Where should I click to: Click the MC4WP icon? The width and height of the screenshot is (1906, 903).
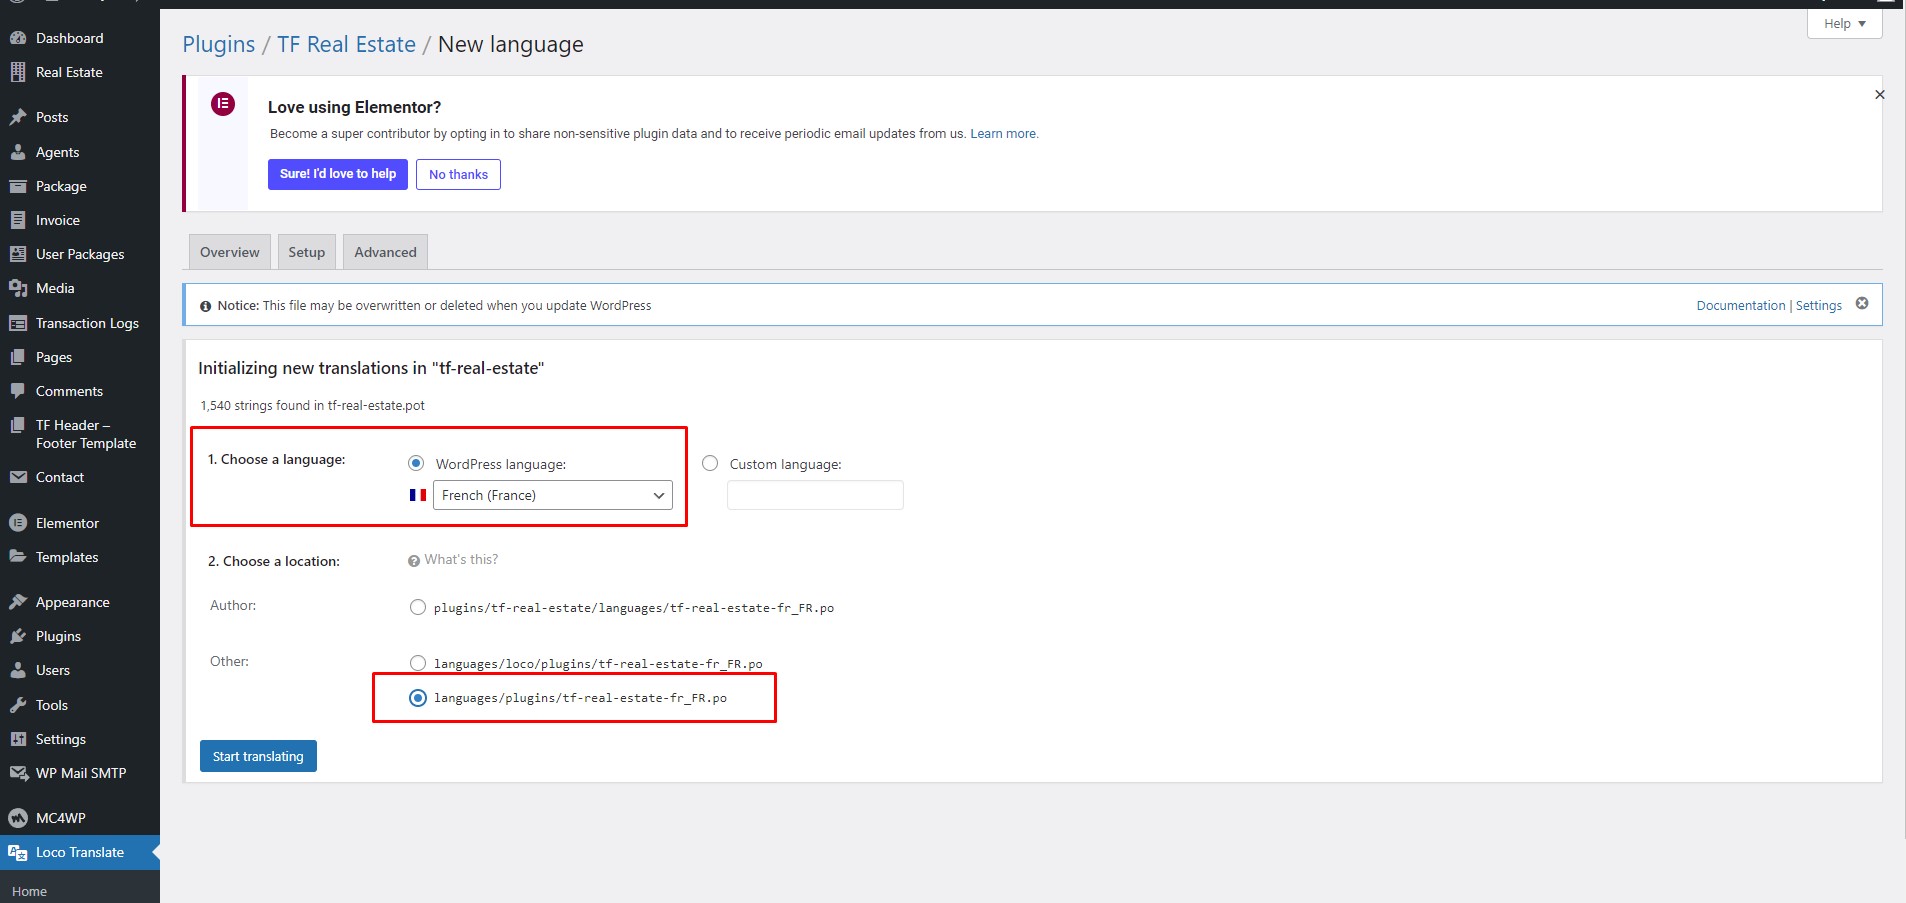point(18,818)
